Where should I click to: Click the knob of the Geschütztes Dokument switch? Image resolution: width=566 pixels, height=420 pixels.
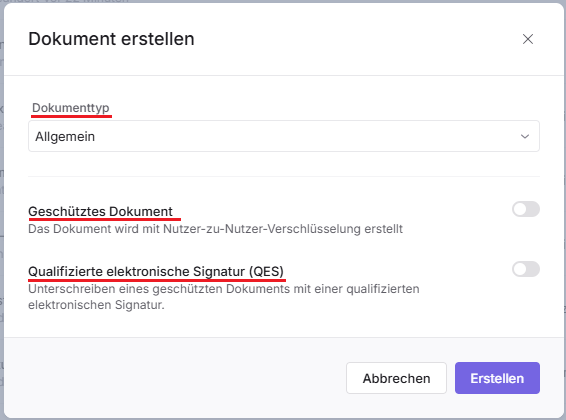pos(520,209)
